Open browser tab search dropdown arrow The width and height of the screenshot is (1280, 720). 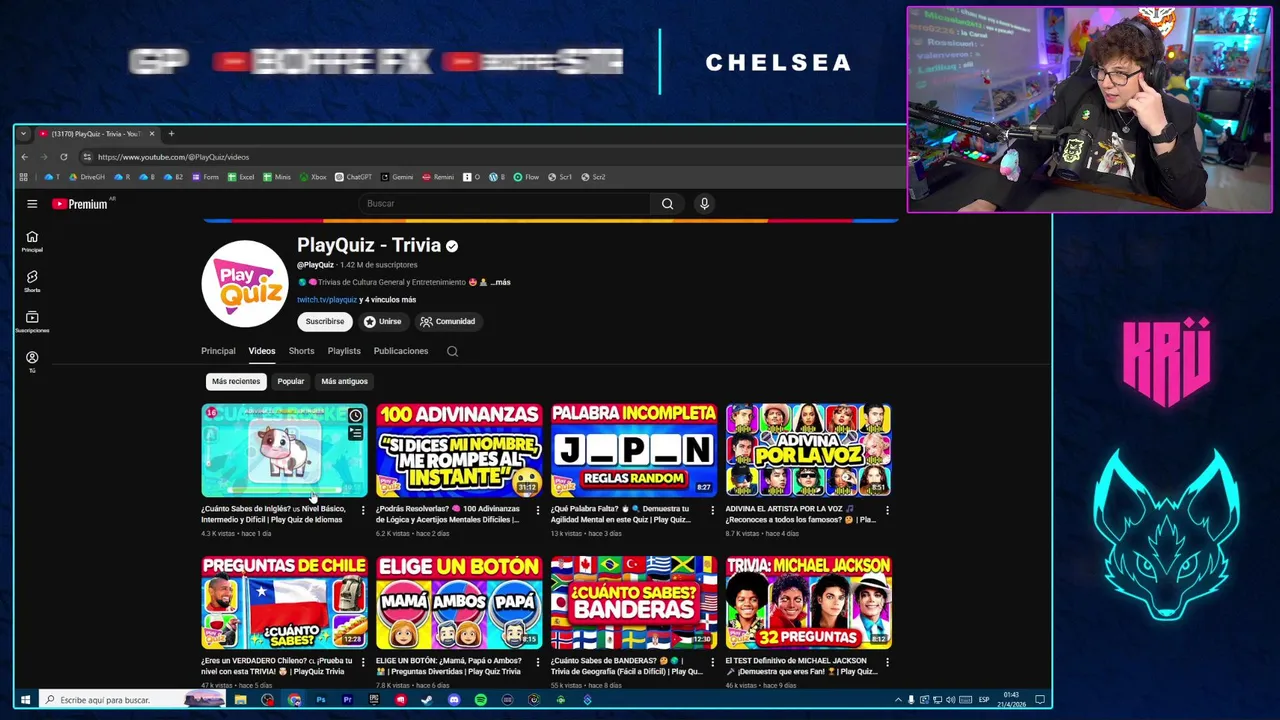pos(23,134)
